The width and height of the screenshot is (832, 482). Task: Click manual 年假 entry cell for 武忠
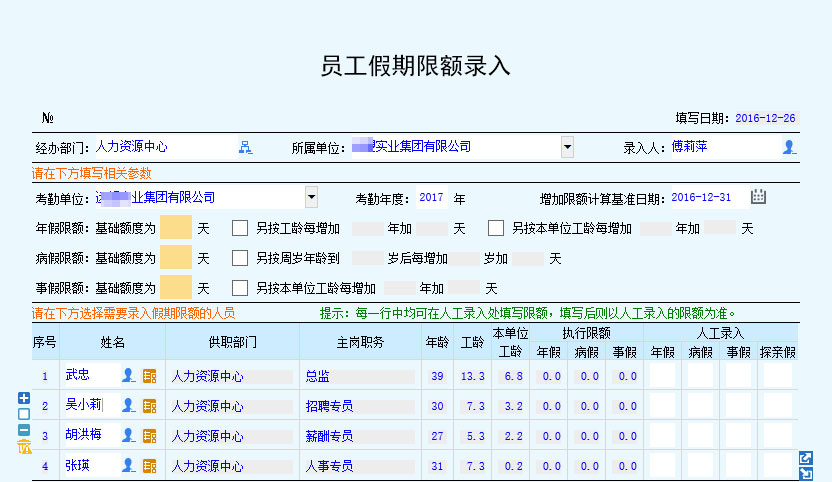pyautogui.click(x=662, y=376)
